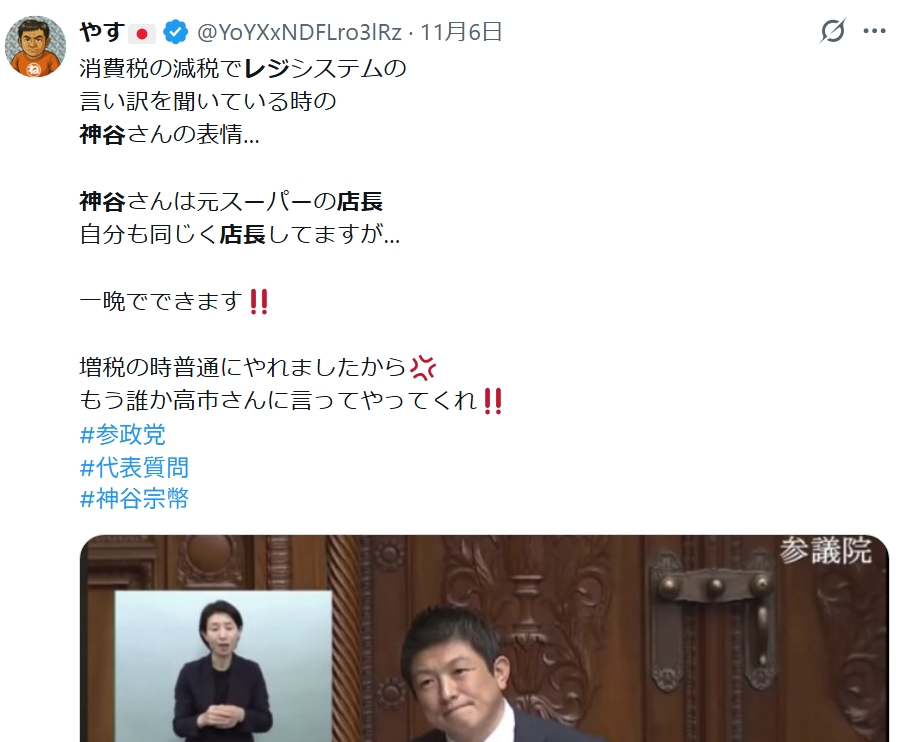This screenshot has width=912, height=742.
Task: Click the double exclamation after やってくれ
Action: point(493,401)
